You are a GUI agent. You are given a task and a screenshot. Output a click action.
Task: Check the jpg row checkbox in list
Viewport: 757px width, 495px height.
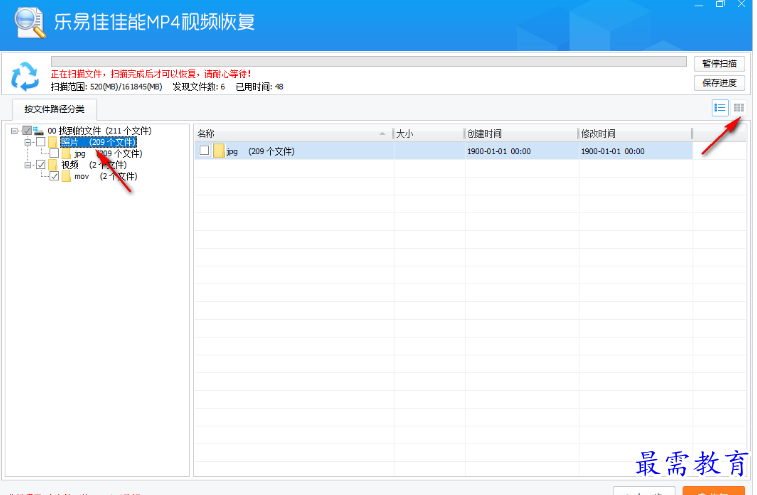coord(205,151)
